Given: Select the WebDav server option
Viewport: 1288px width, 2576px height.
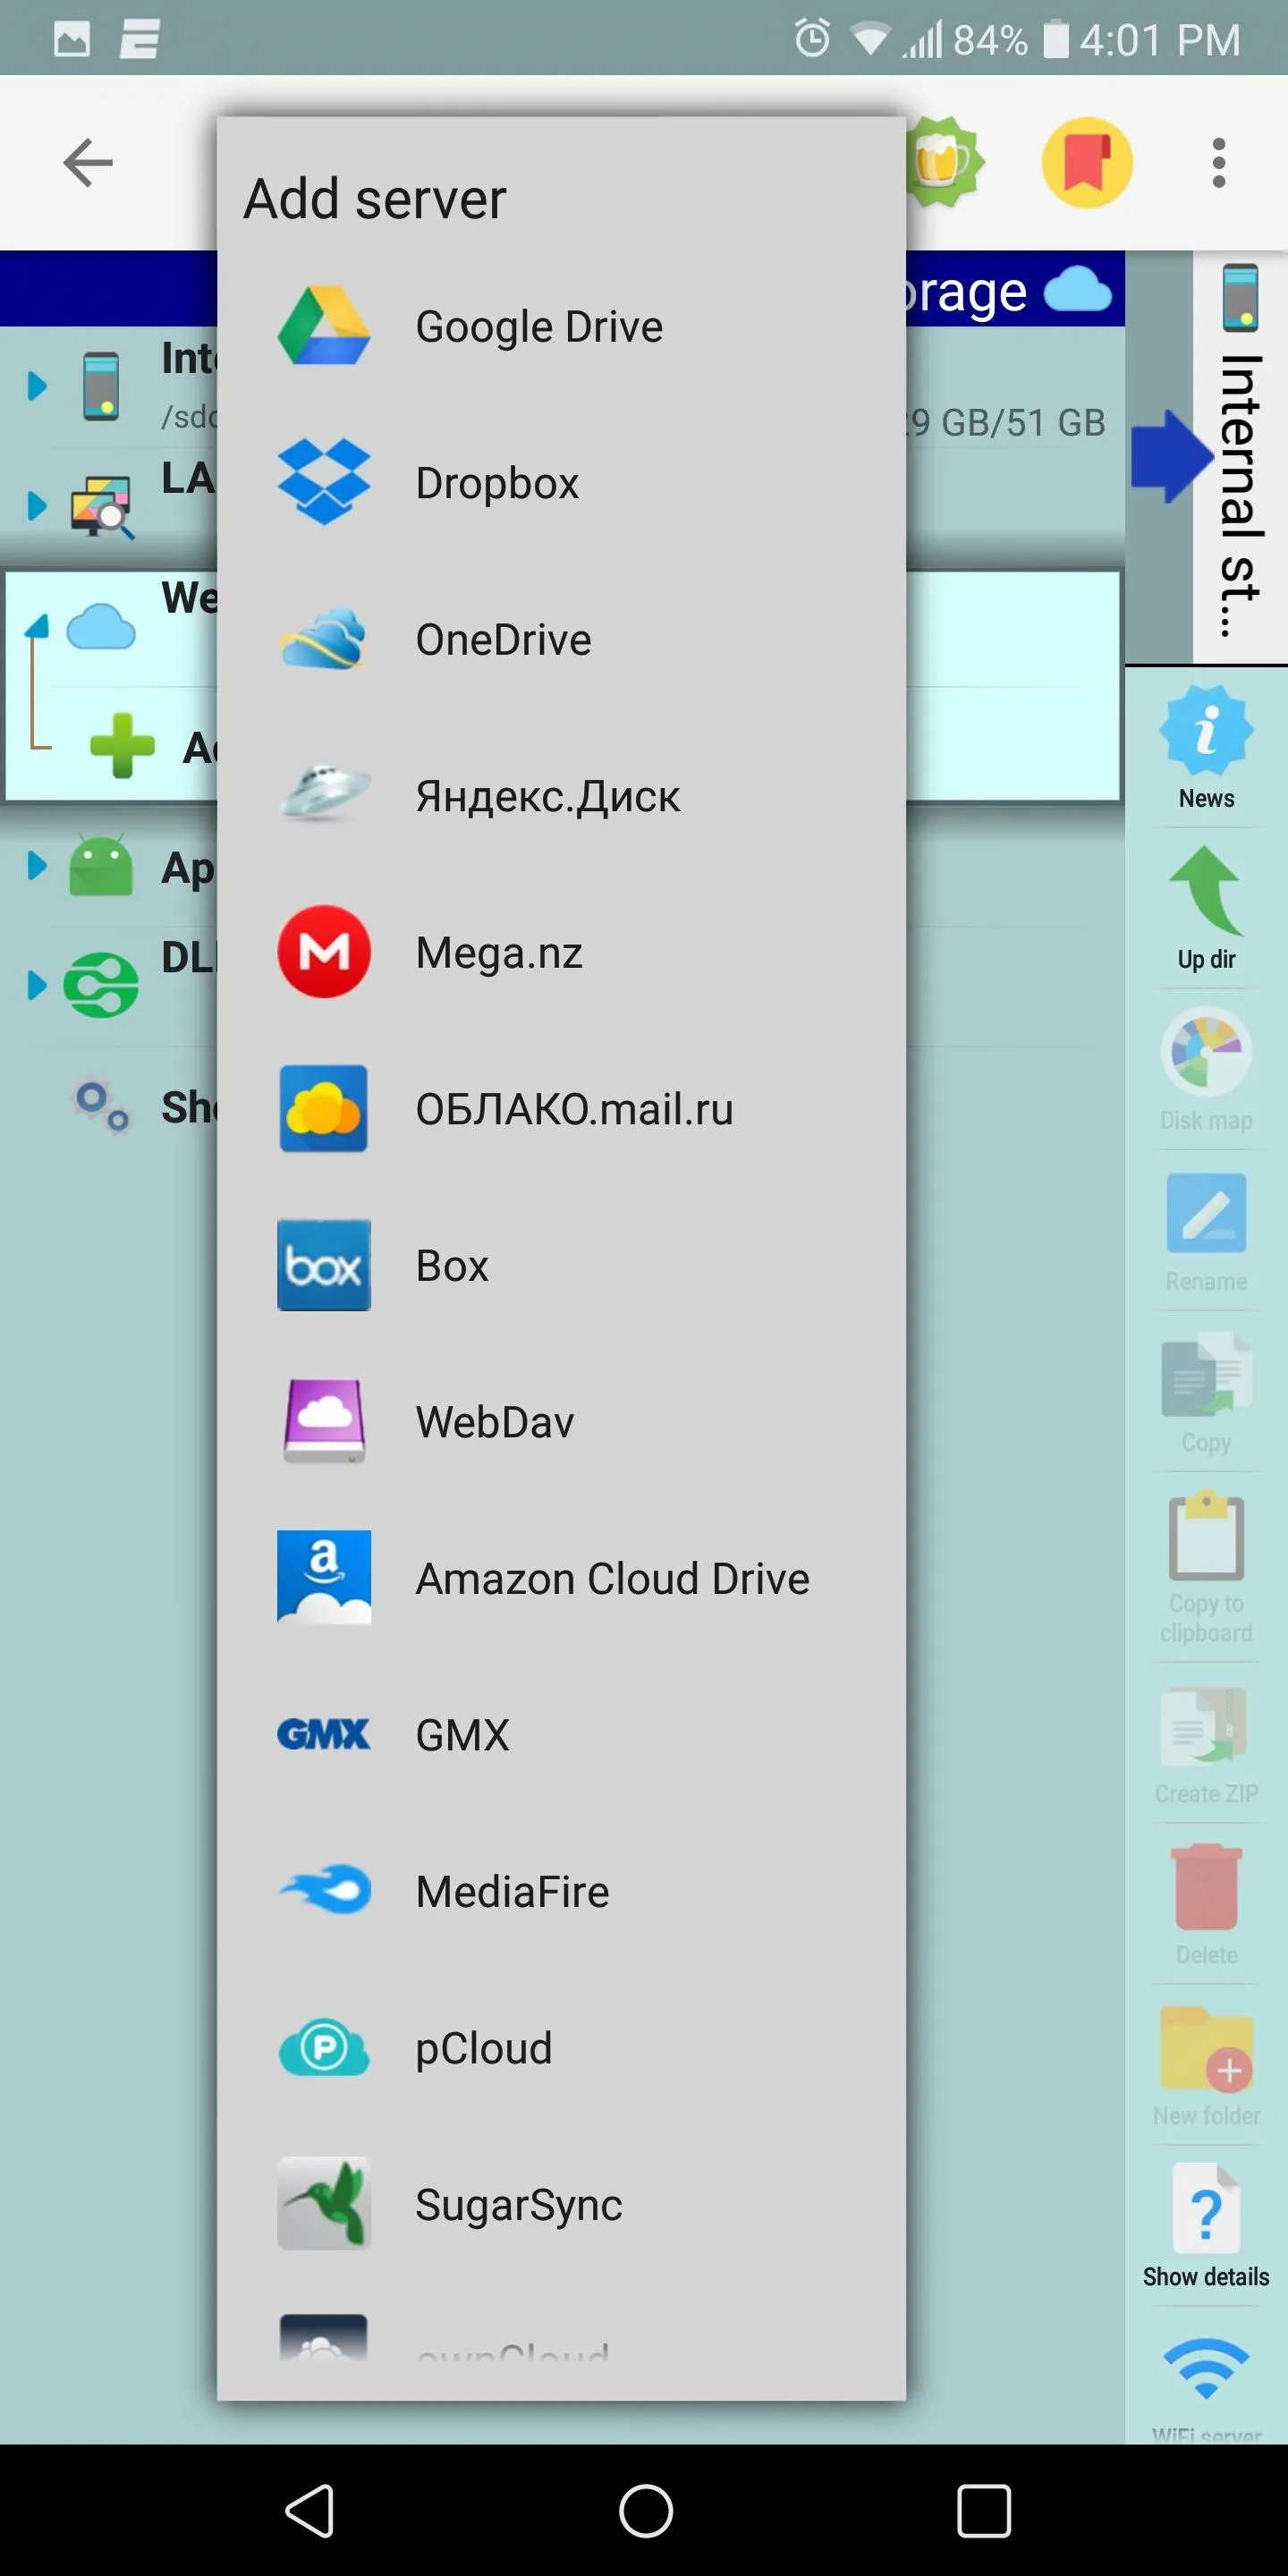Looking at the screenshot, I should tap(561, 1422).
